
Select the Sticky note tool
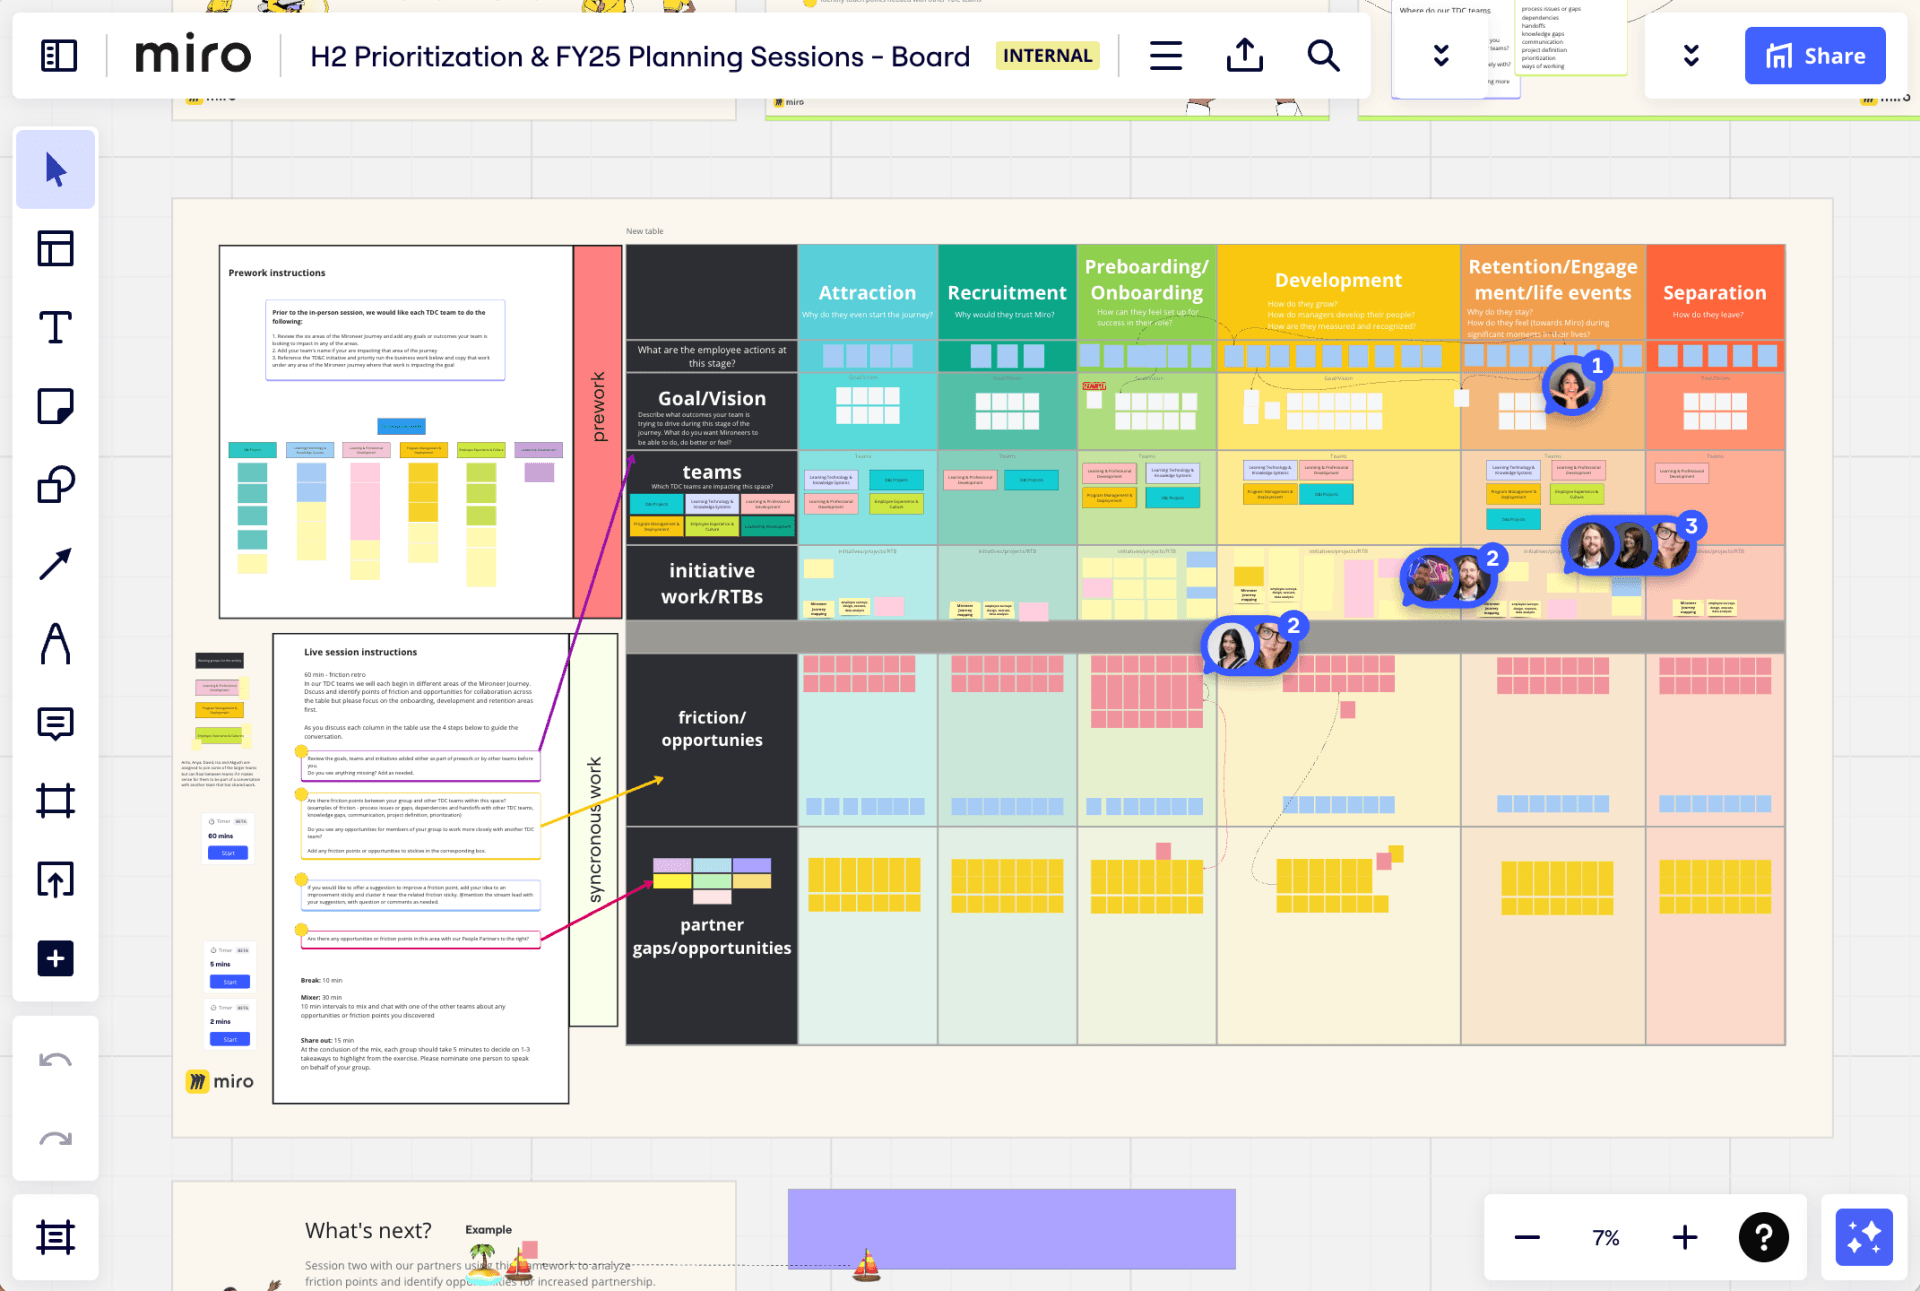pyautogui.click(x=56, y=406)
